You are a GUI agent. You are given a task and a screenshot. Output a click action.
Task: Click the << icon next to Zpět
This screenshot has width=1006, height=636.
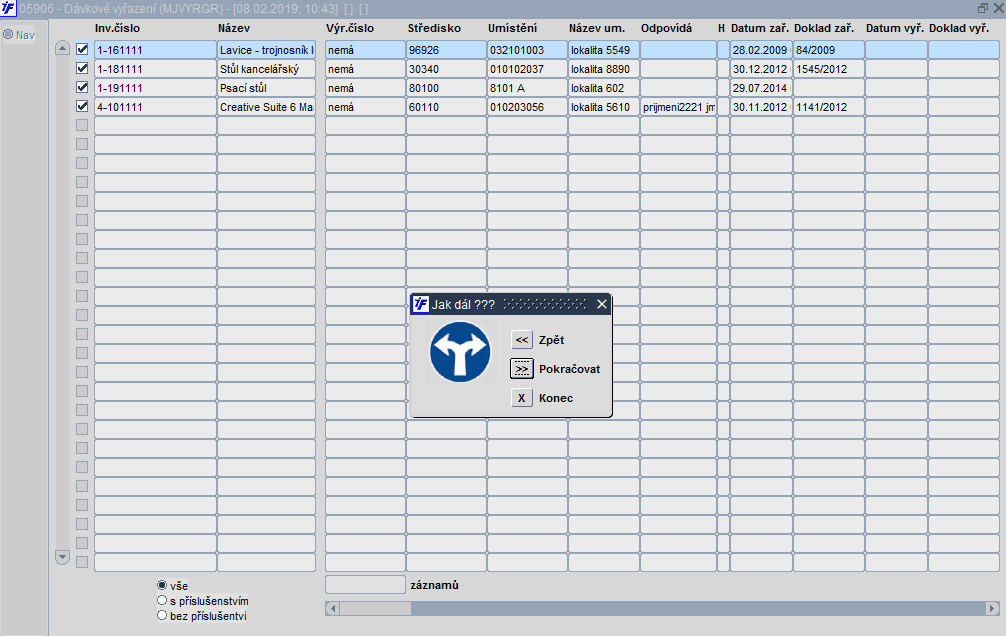coord(522,340)
